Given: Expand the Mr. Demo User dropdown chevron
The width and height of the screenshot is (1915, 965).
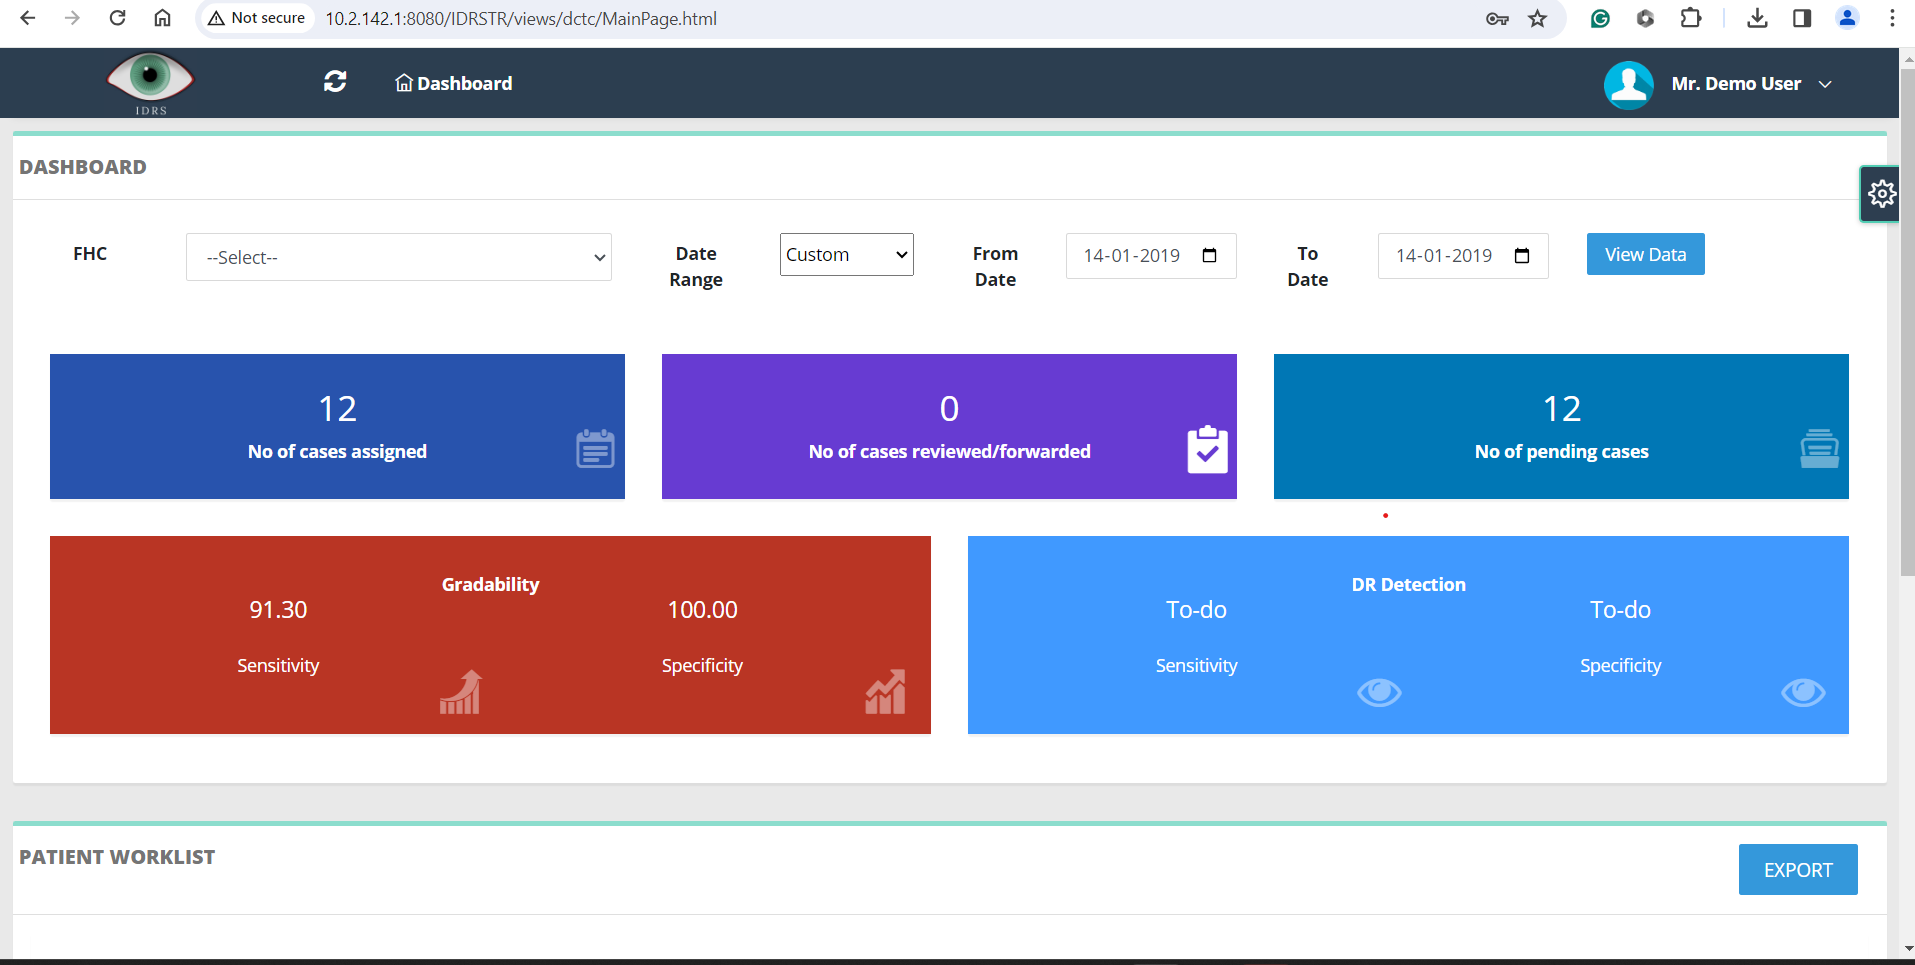Looking at the screenshot, I should click(x=1825, y=85).
